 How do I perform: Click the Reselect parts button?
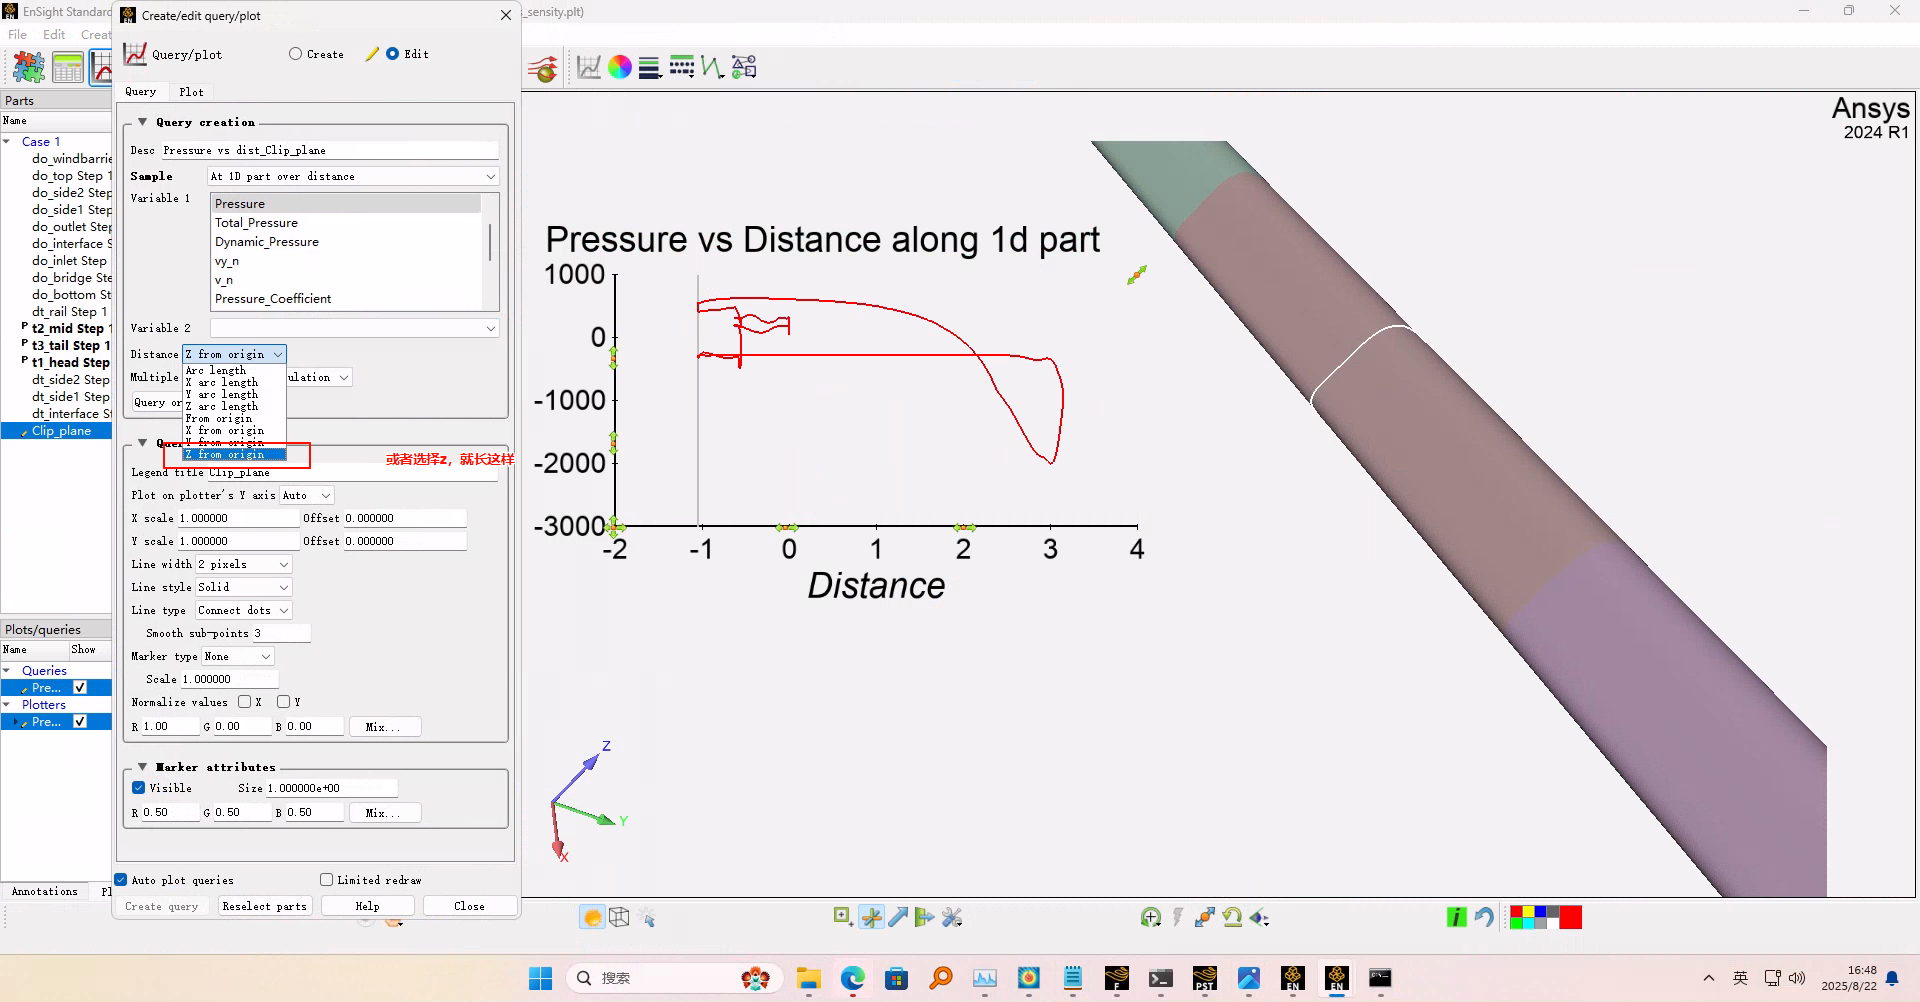pos(264,906)
